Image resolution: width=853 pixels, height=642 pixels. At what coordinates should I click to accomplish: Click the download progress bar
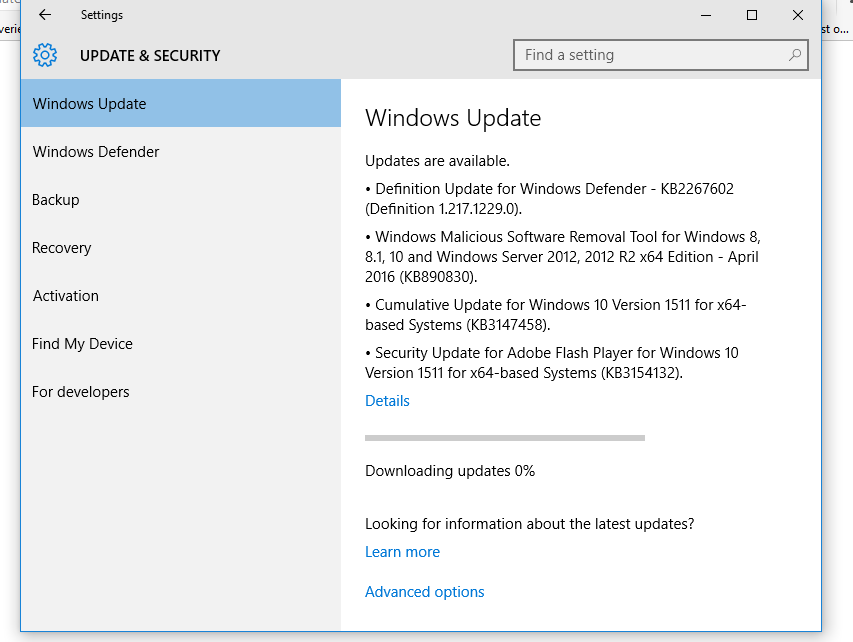coord(505,438)
